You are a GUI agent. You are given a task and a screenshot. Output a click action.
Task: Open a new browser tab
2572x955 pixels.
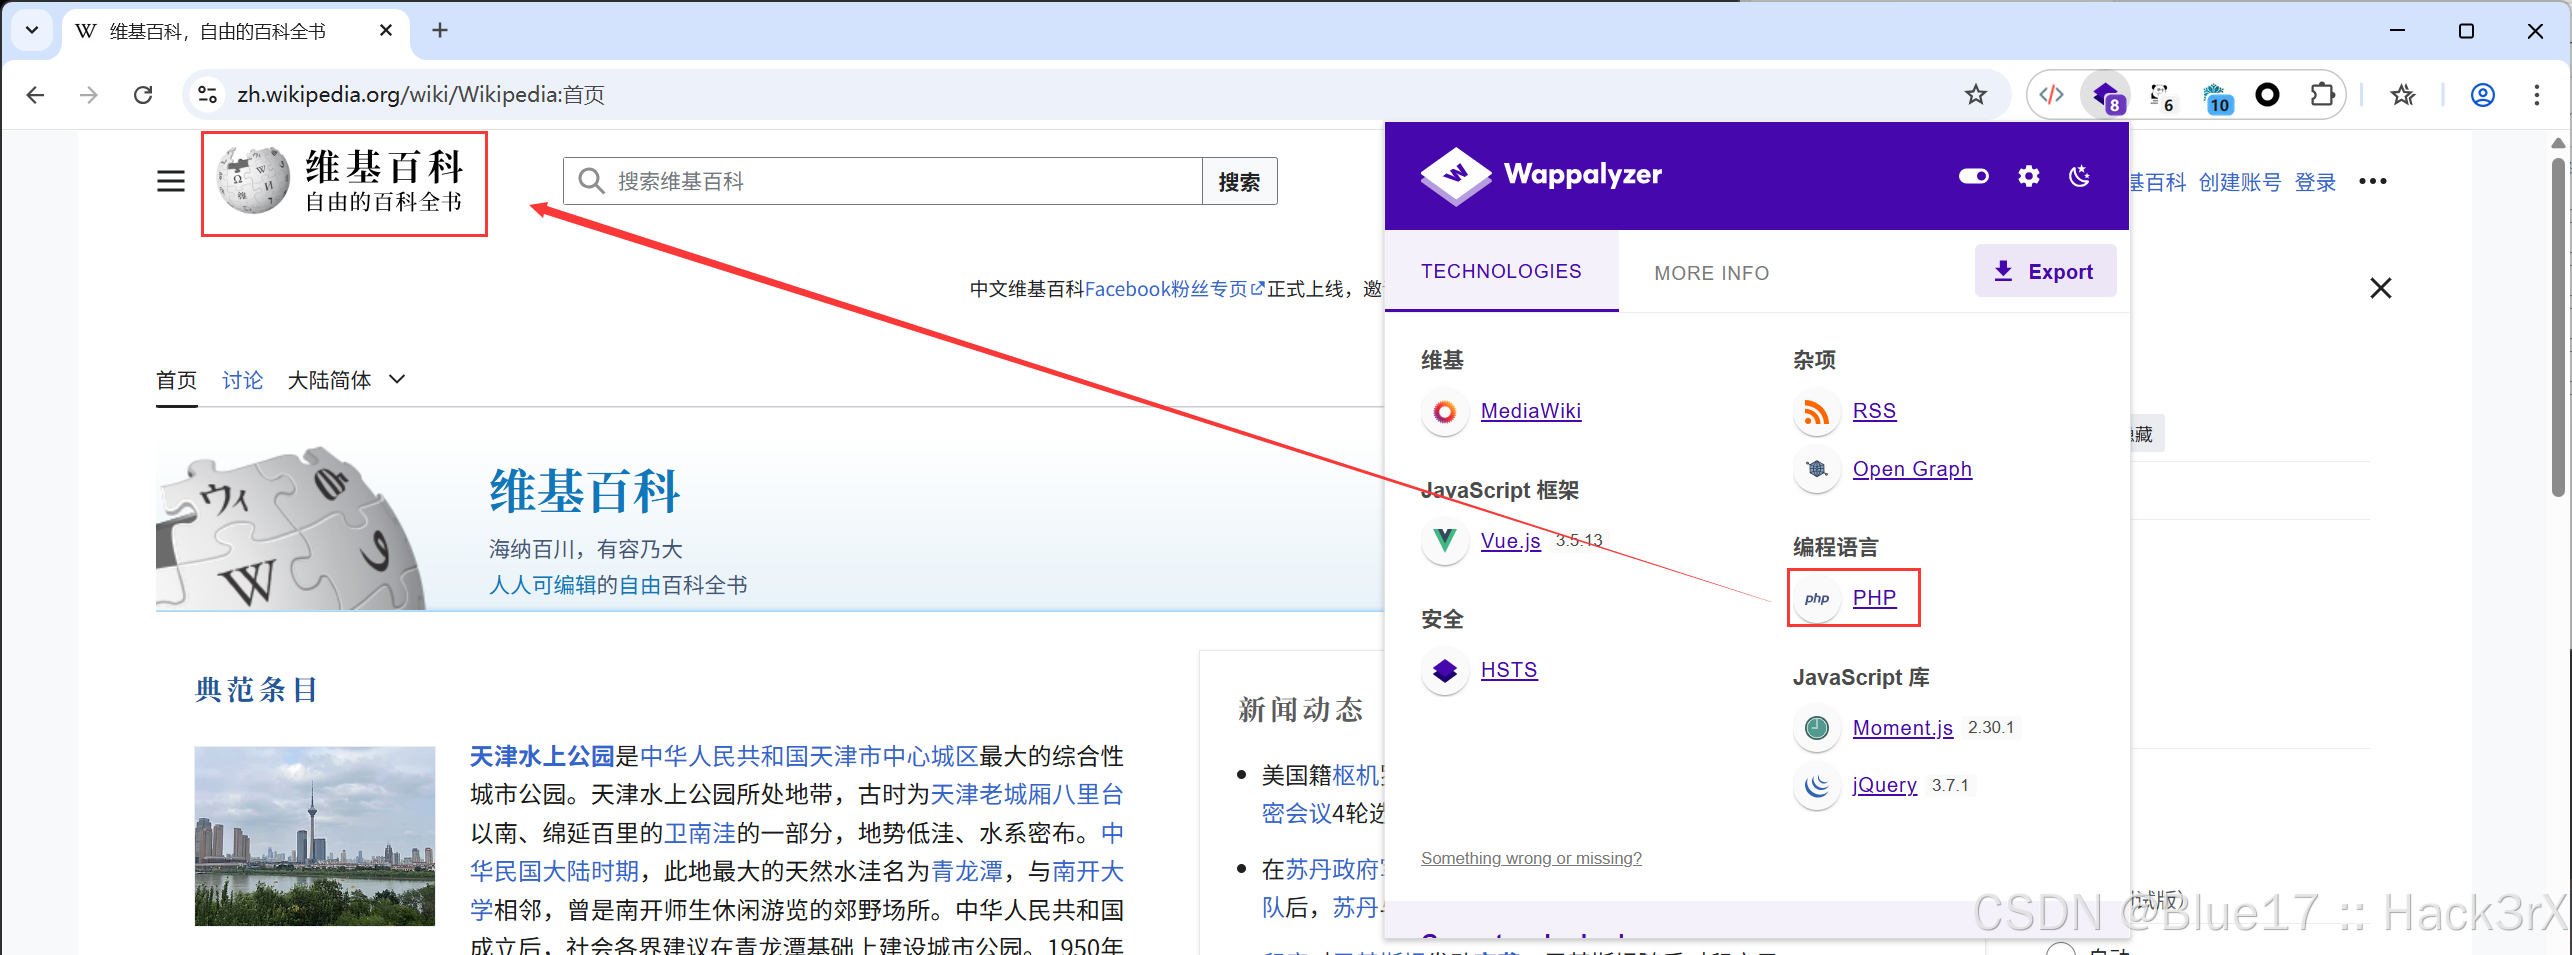[x=439, y=31]
